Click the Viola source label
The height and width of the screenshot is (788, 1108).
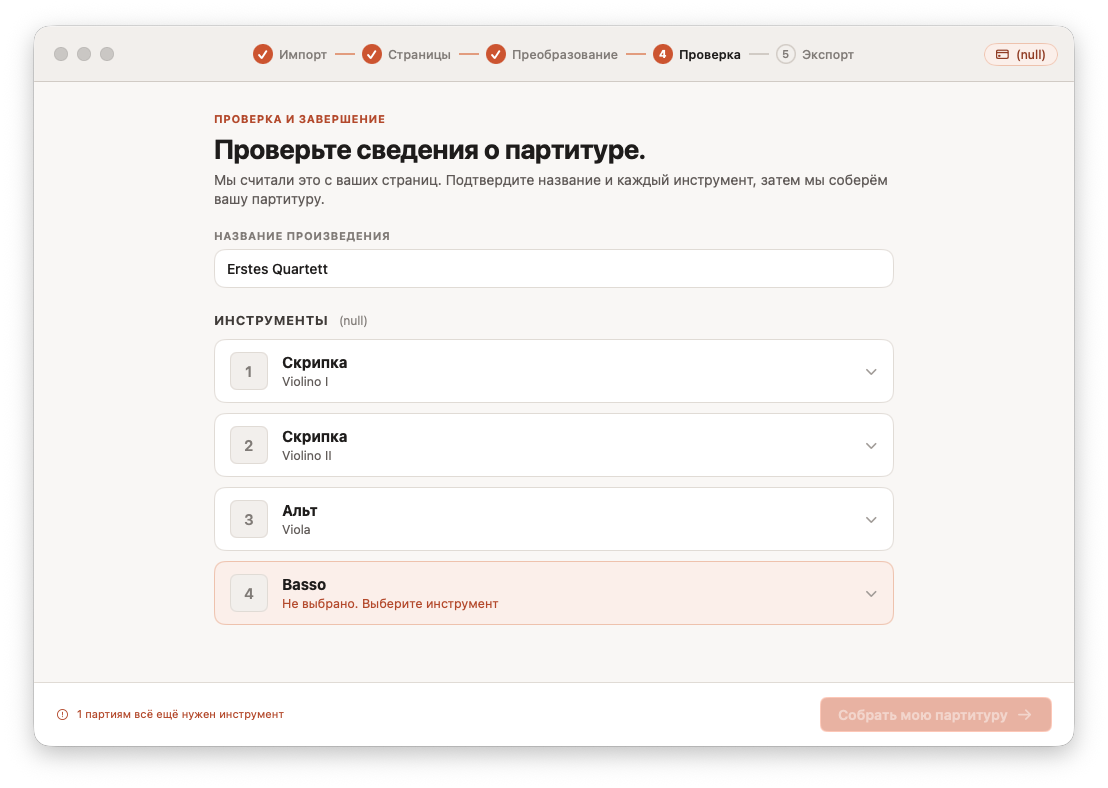[x=296, y=530]
